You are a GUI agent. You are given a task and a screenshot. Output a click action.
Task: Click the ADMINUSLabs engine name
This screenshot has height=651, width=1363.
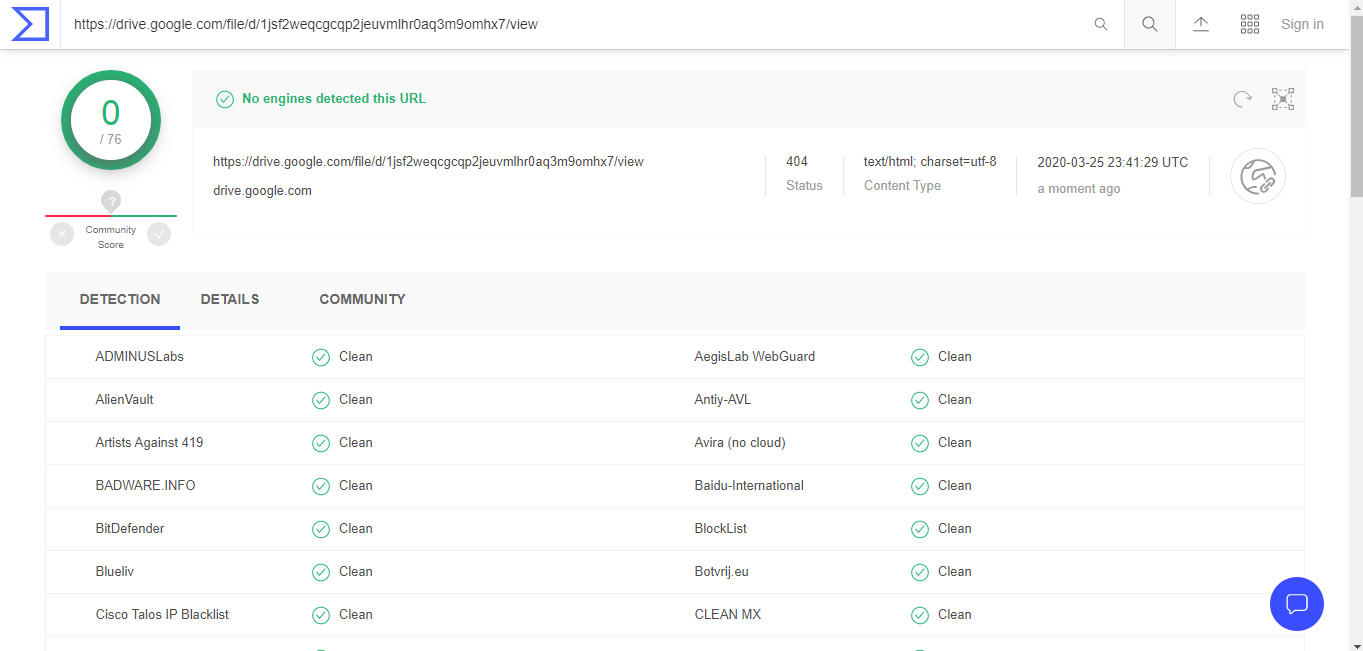coord(140,356)
